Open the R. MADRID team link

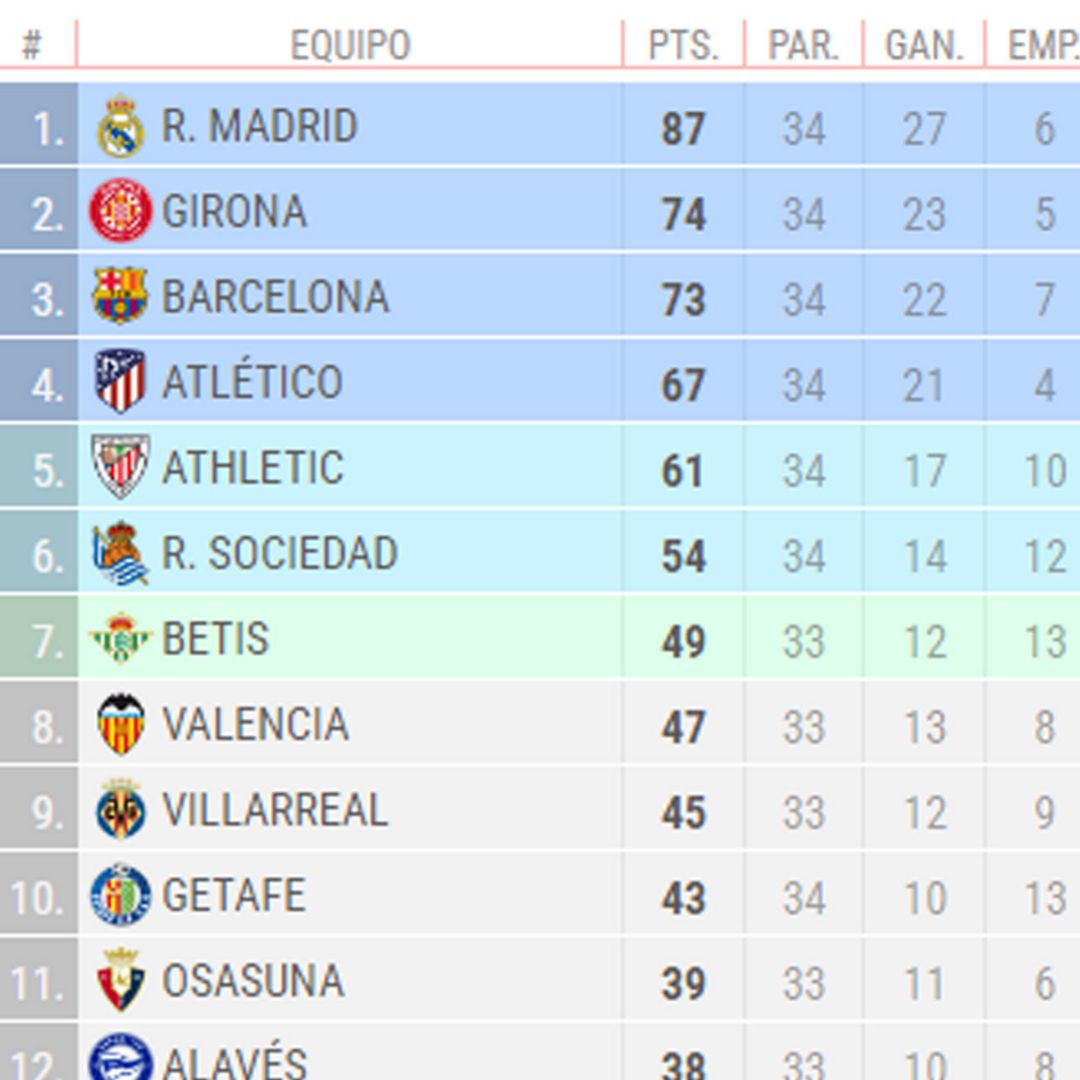(260, 126)
